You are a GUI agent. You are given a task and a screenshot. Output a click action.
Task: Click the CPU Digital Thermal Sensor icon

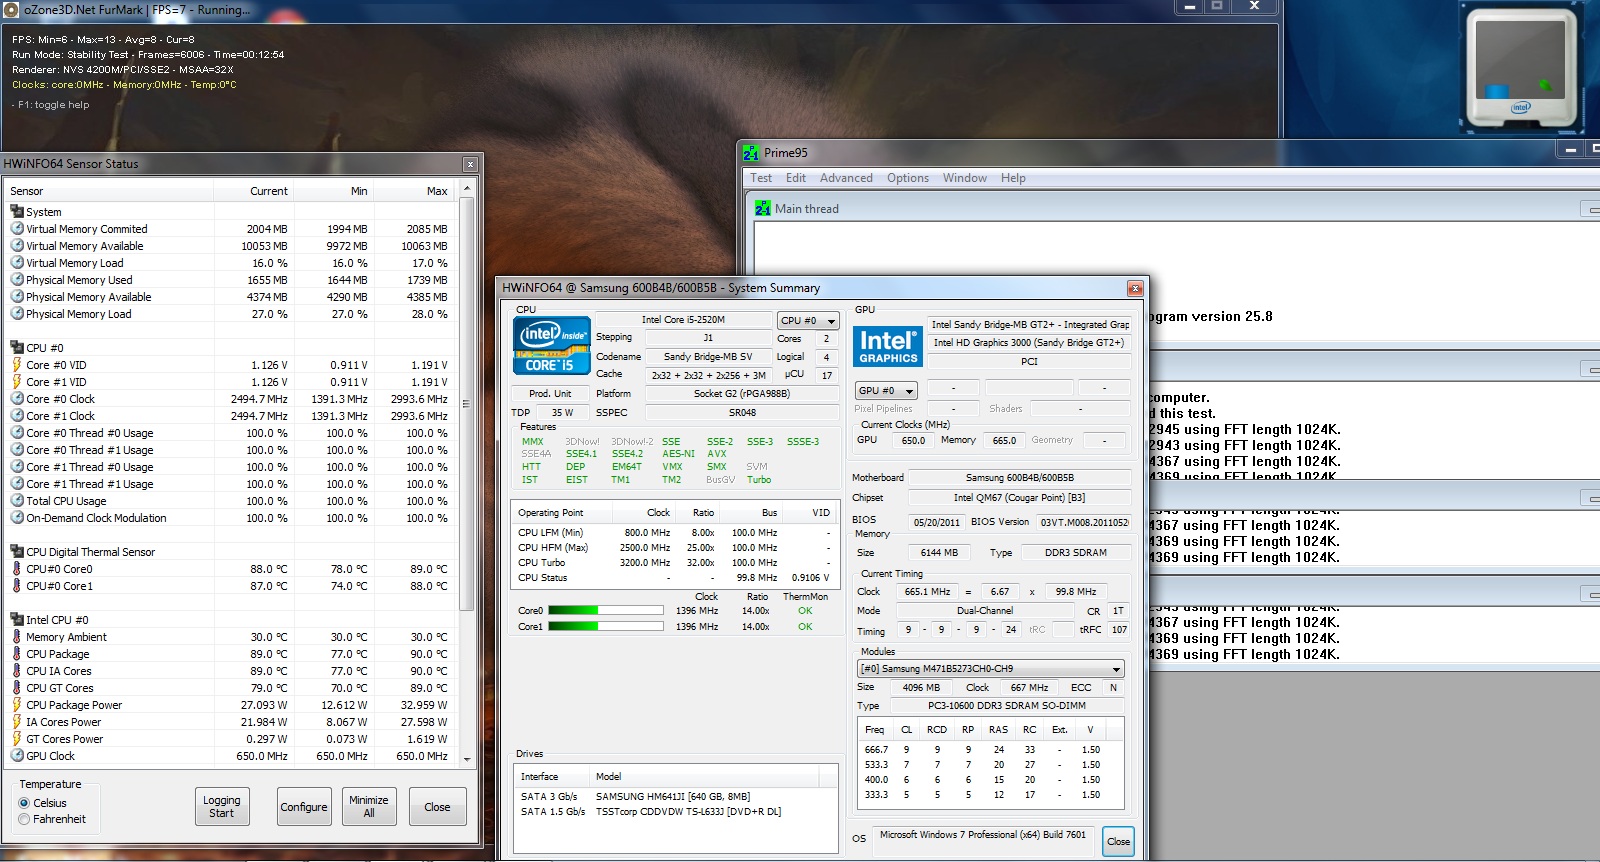pos(17,551)
